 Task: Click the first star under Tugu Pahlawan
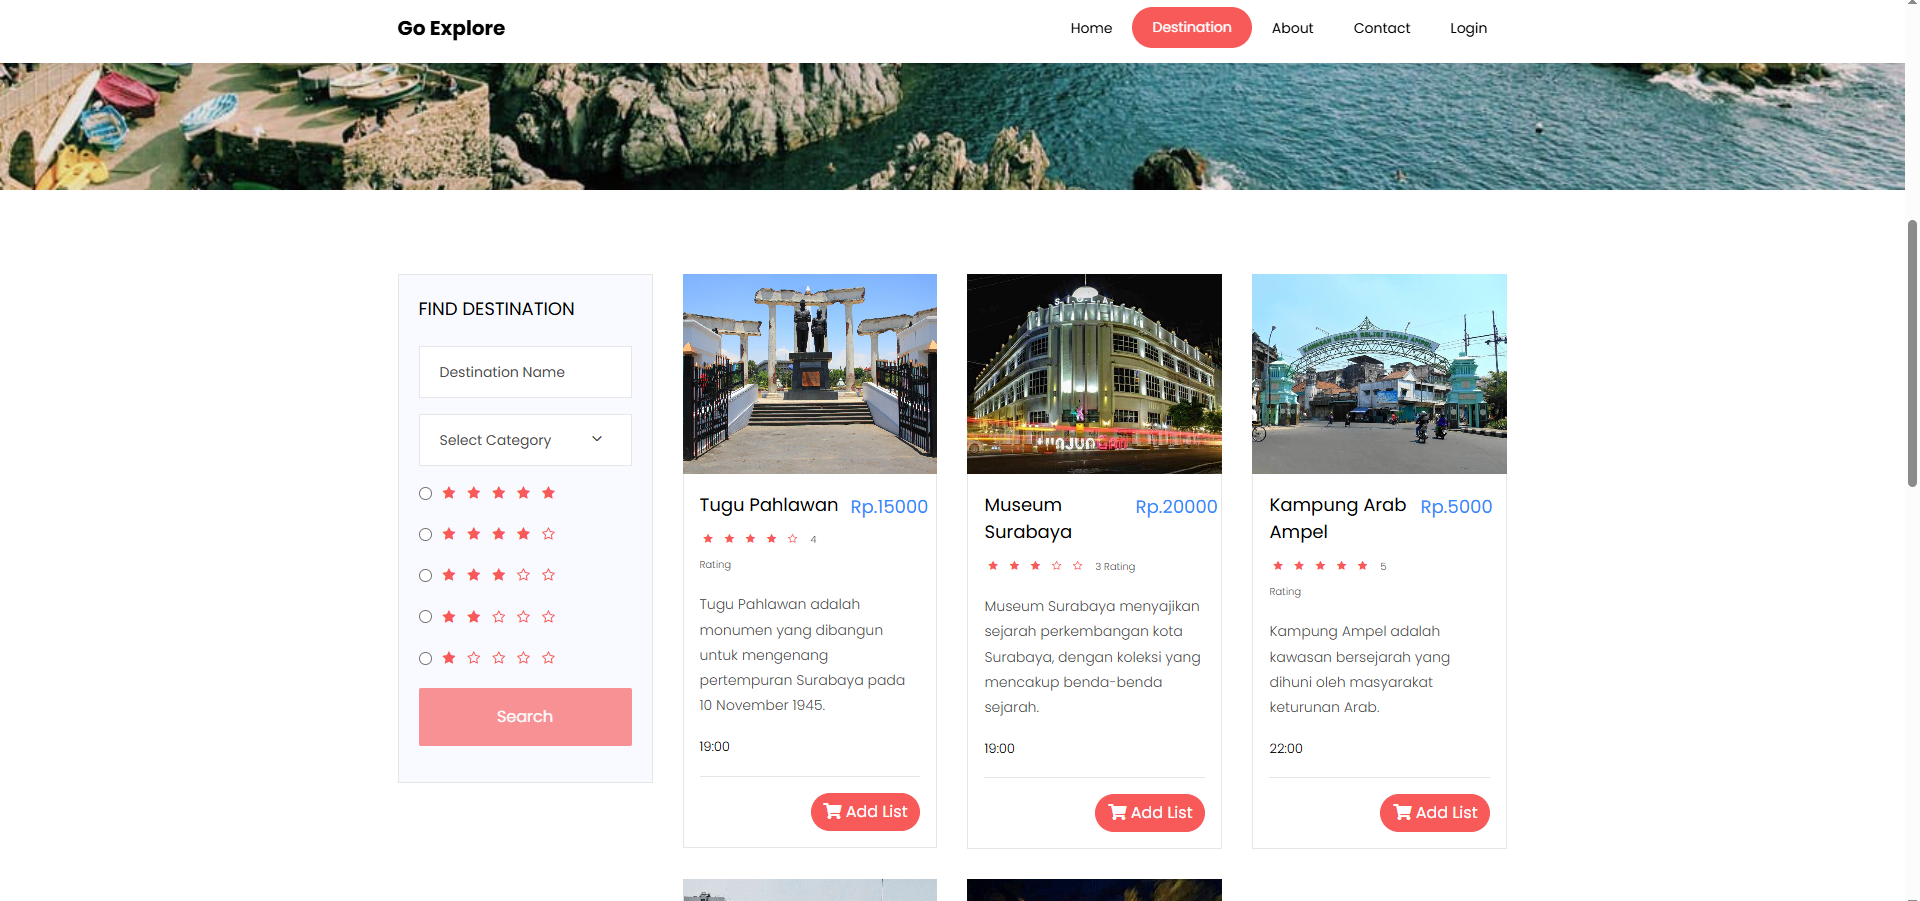[708, 539]
